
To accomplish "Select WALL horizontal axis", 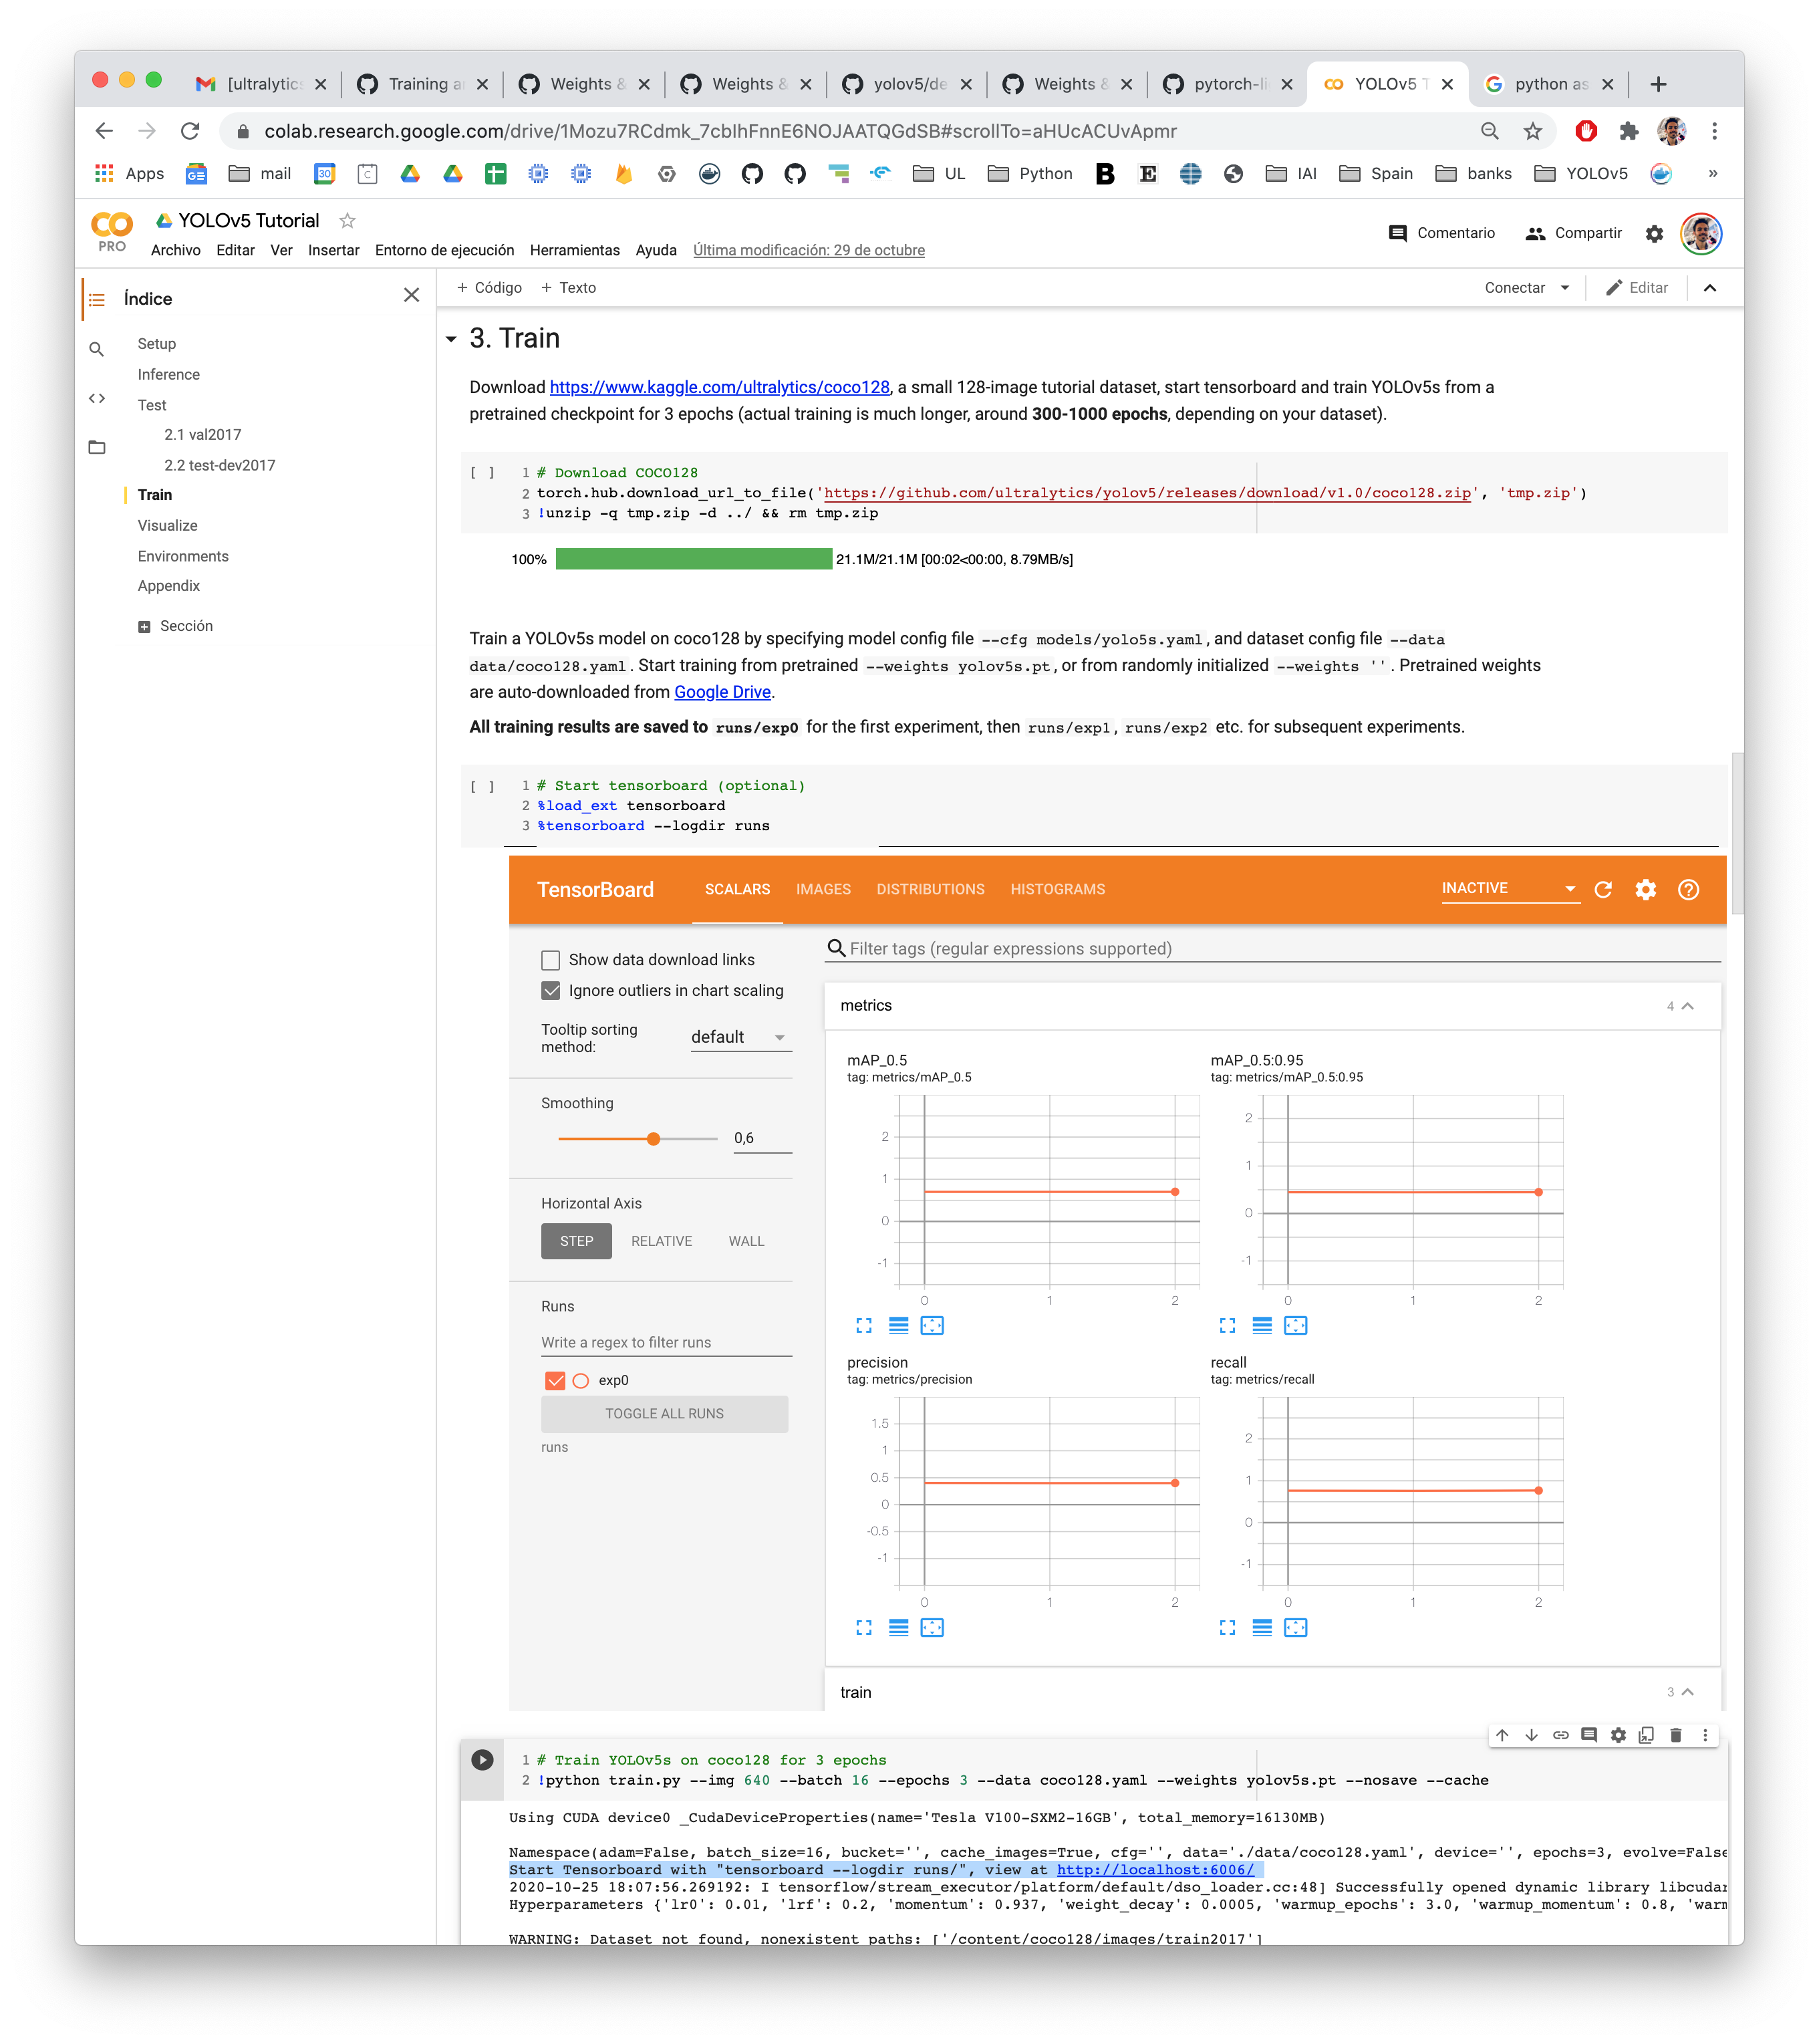I will [x=746, y=1241].
